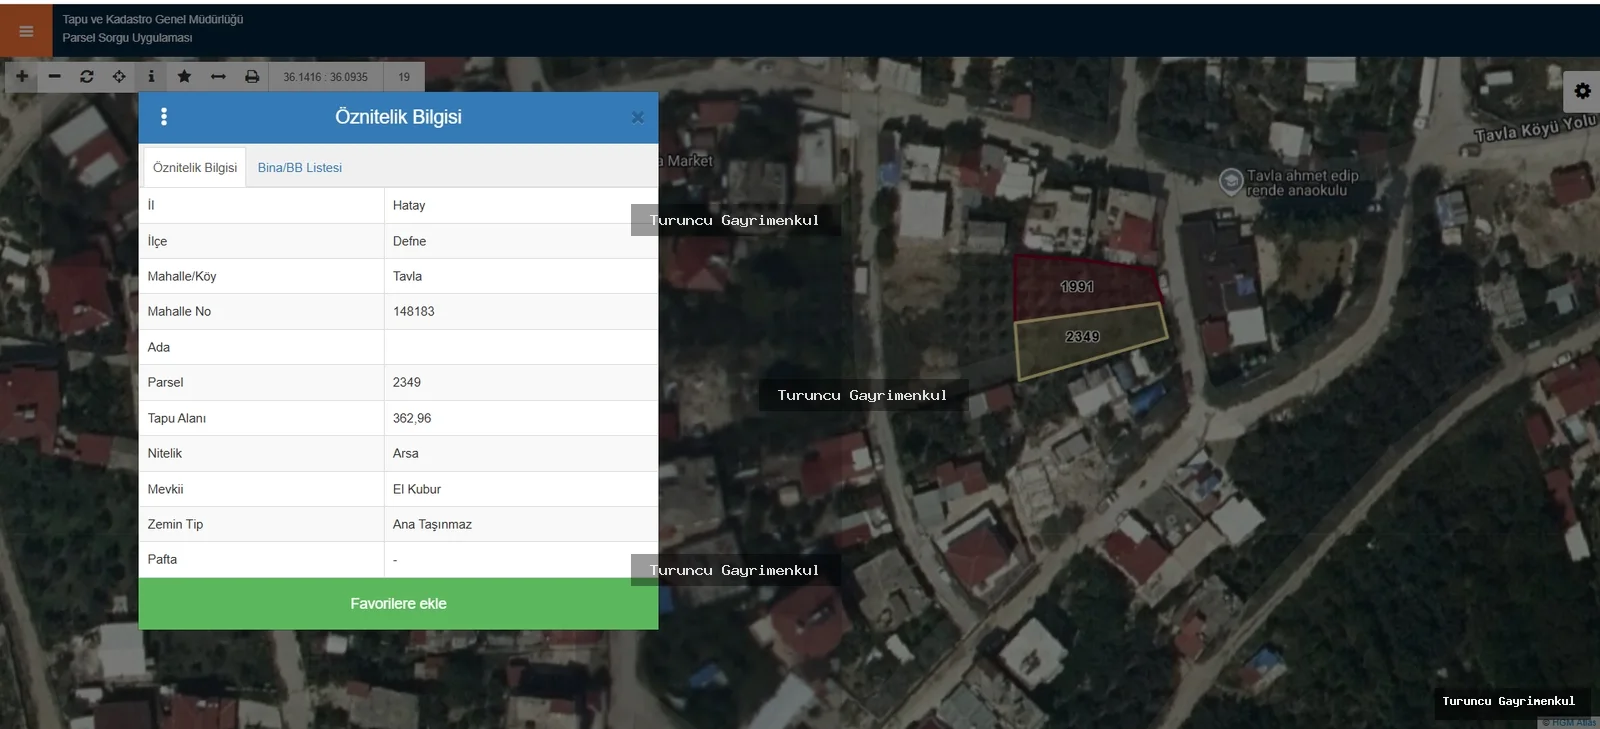Screen dimensions: 1600x729
Task: Open favorites with the star icon
Action: [x=184, y=77]
